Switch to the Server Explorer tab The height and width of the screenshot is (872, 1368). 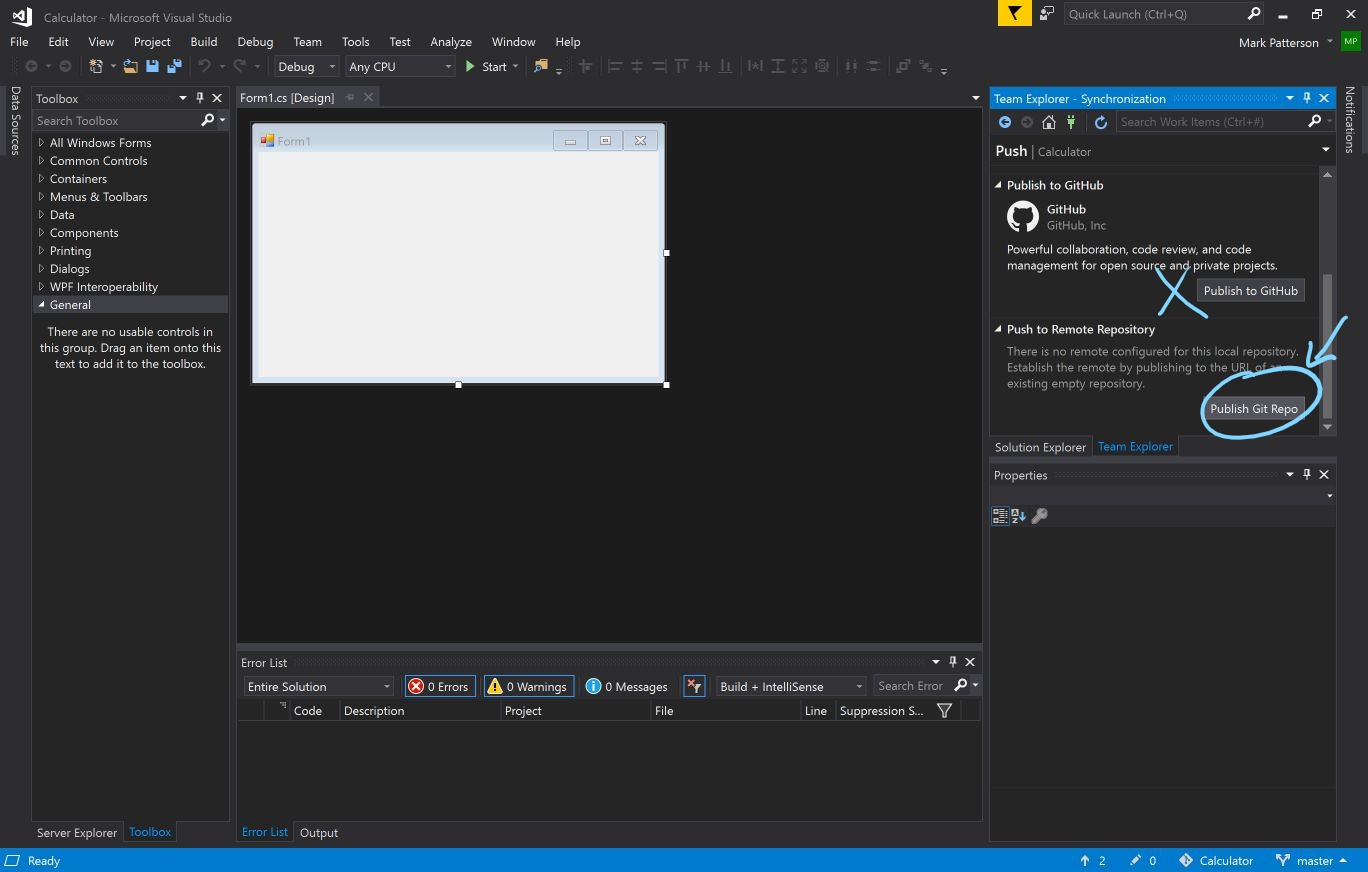pyautogui.click(x=77, y=832)
